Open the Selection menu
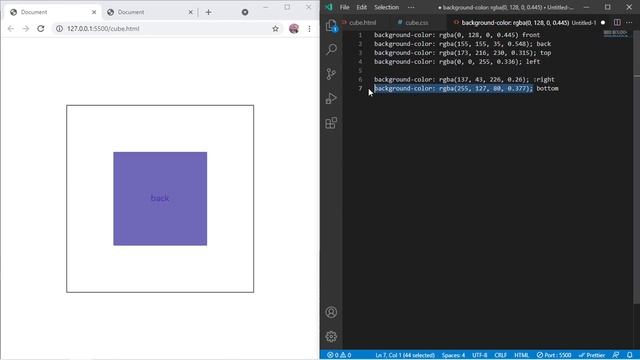This screenshot has width=640, height=360. pos(387,7)
